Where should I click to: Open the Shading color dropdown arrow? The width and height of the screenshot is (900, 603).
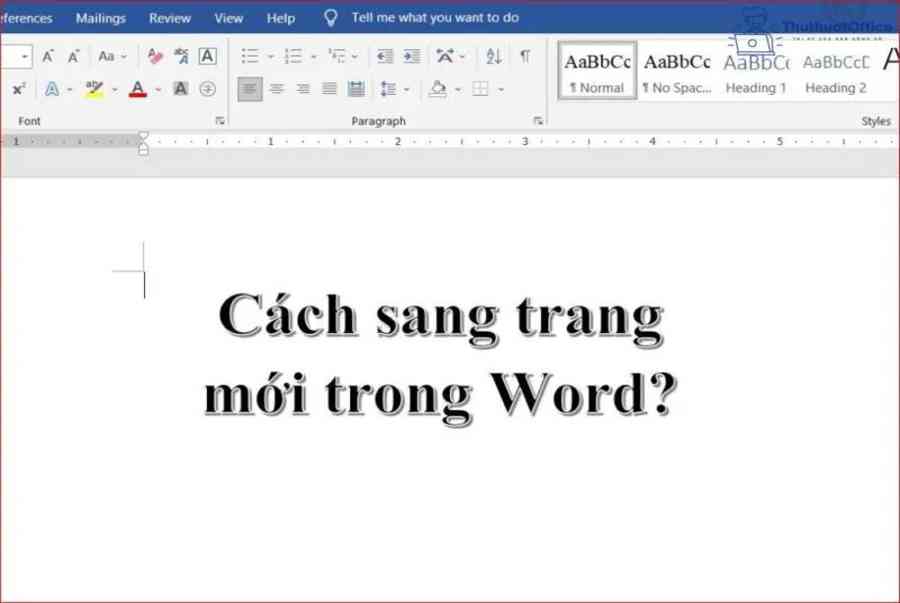tap(458, 90)
